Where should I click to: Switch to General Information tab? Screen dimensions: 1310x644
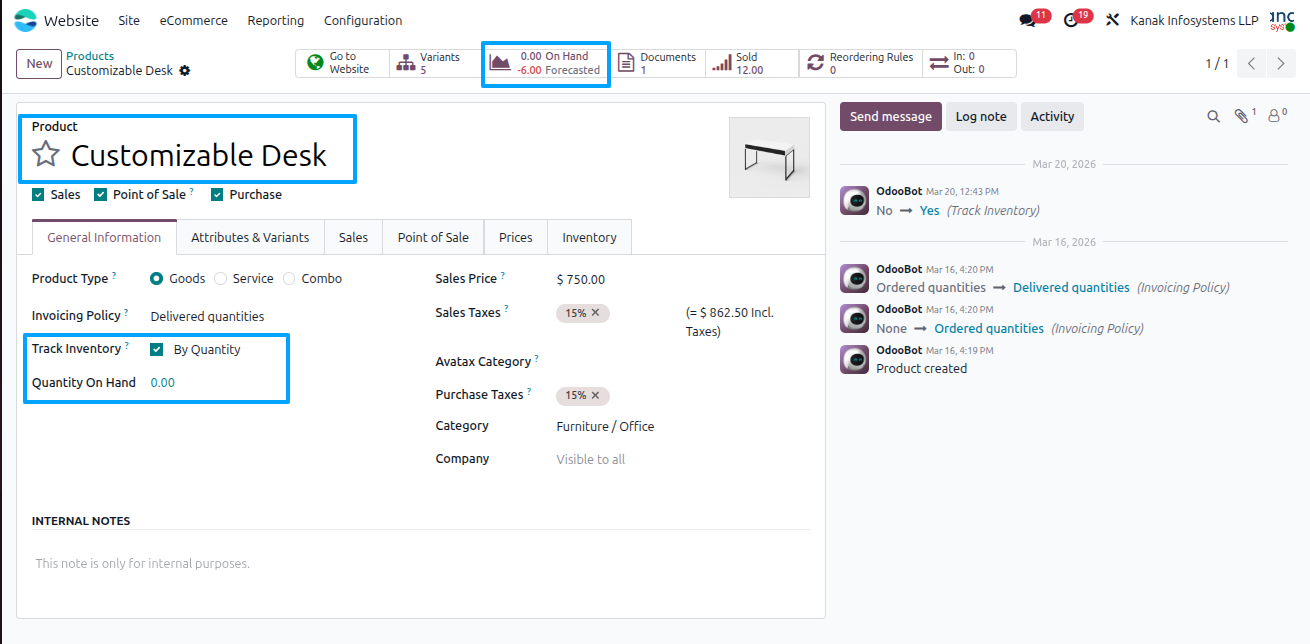[104, 237]
